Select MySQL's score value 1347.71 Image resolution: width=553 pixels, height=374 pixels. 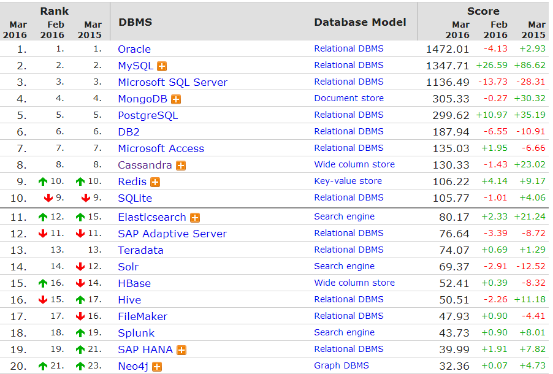(x=448, y=66)
